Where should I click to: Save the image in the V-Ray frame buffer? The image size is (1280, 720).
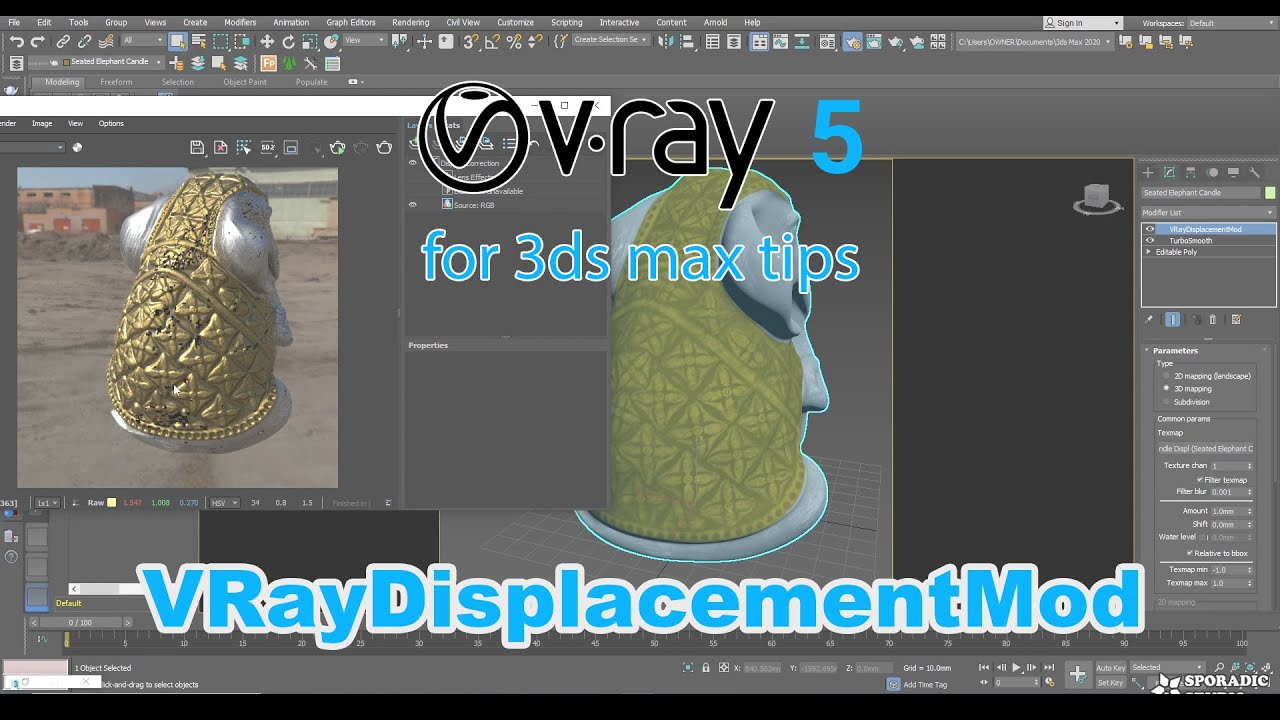click(197, 147)
